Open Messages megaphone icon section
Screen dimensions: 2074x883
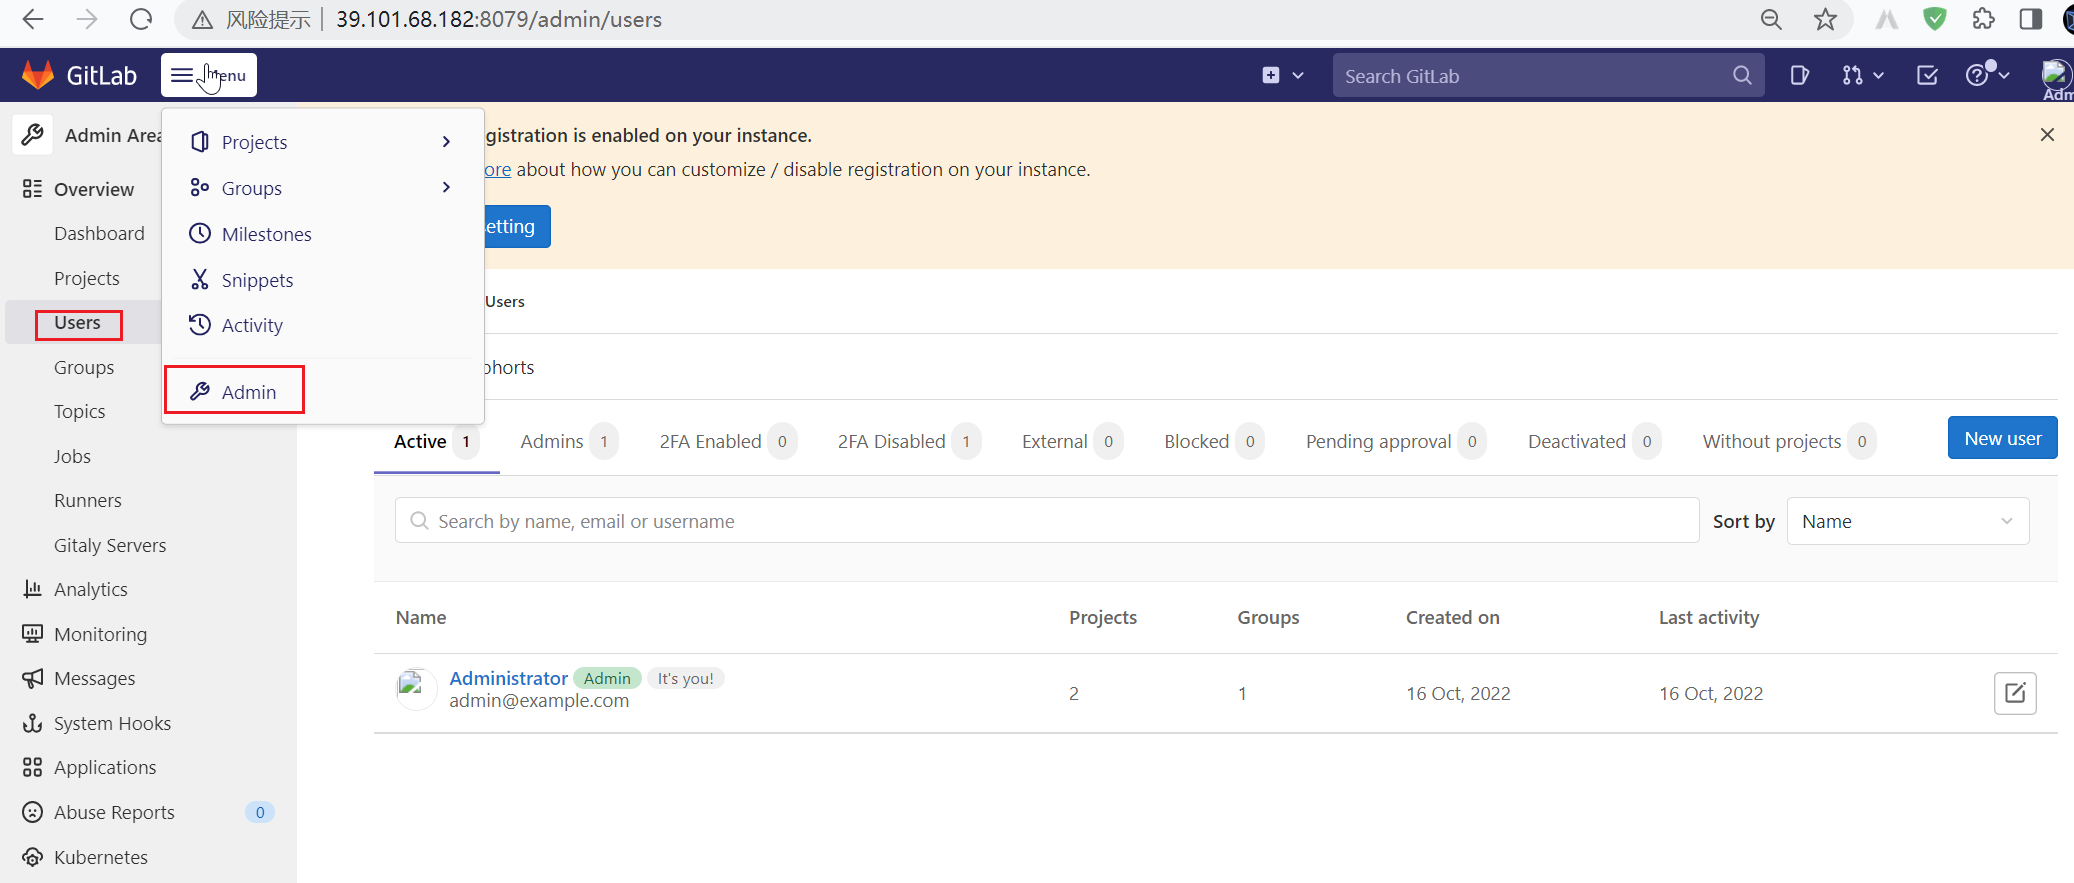click(32, 678)
